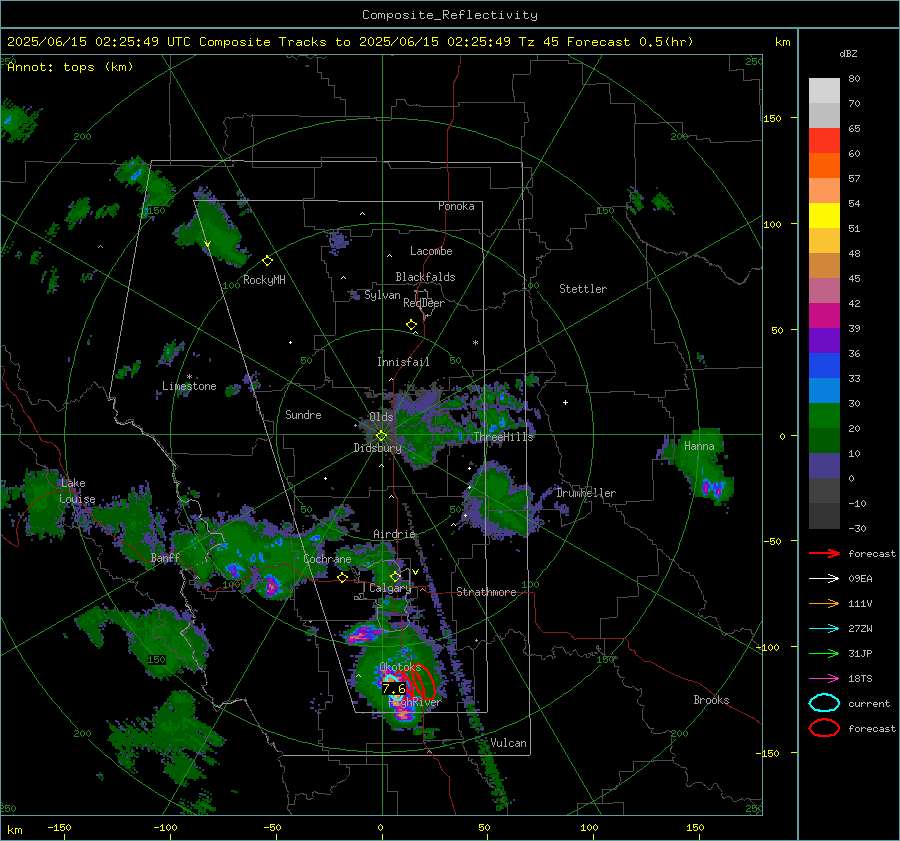The width and height of the screenshot is (900, 841).
Task: Pick the magenta 18TS track arrow
Action: 824,679
